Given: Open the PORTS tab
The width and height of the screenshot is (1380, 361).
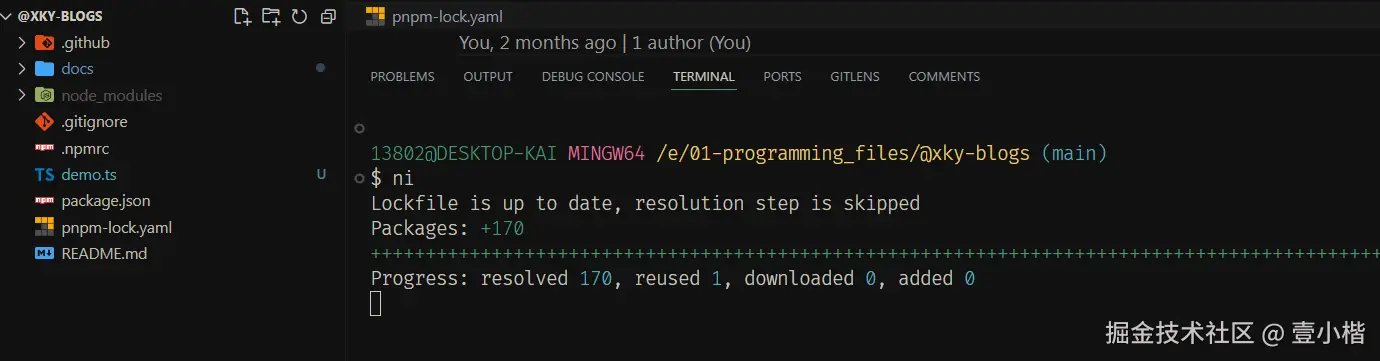Looking at the screenshot, I should click(x=782, y=77).
